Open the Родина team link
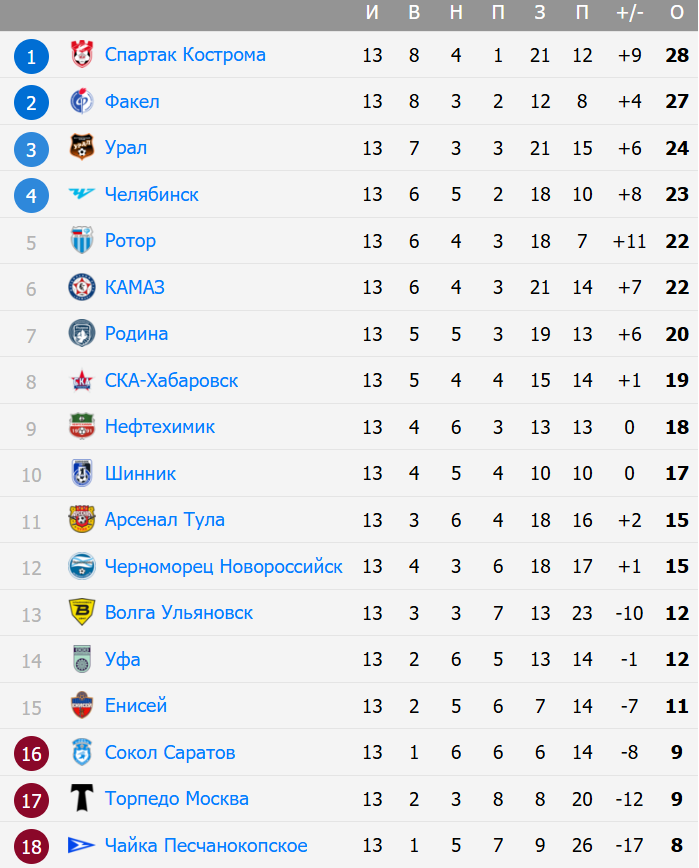This screenshot has height=868, width=699. pyautogui.click(x=136, y=334)
